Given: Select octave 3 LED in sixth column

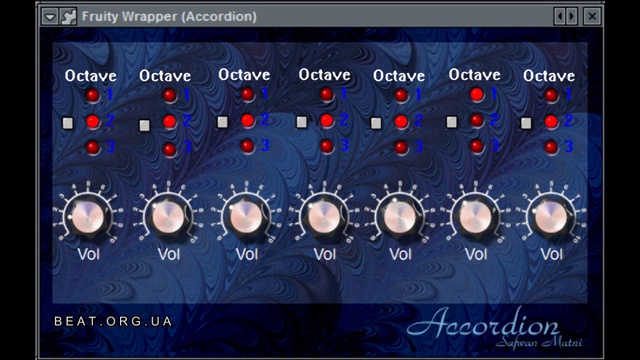Looking at the screenshot, I should pyautogui.click(x=477, y=146).
